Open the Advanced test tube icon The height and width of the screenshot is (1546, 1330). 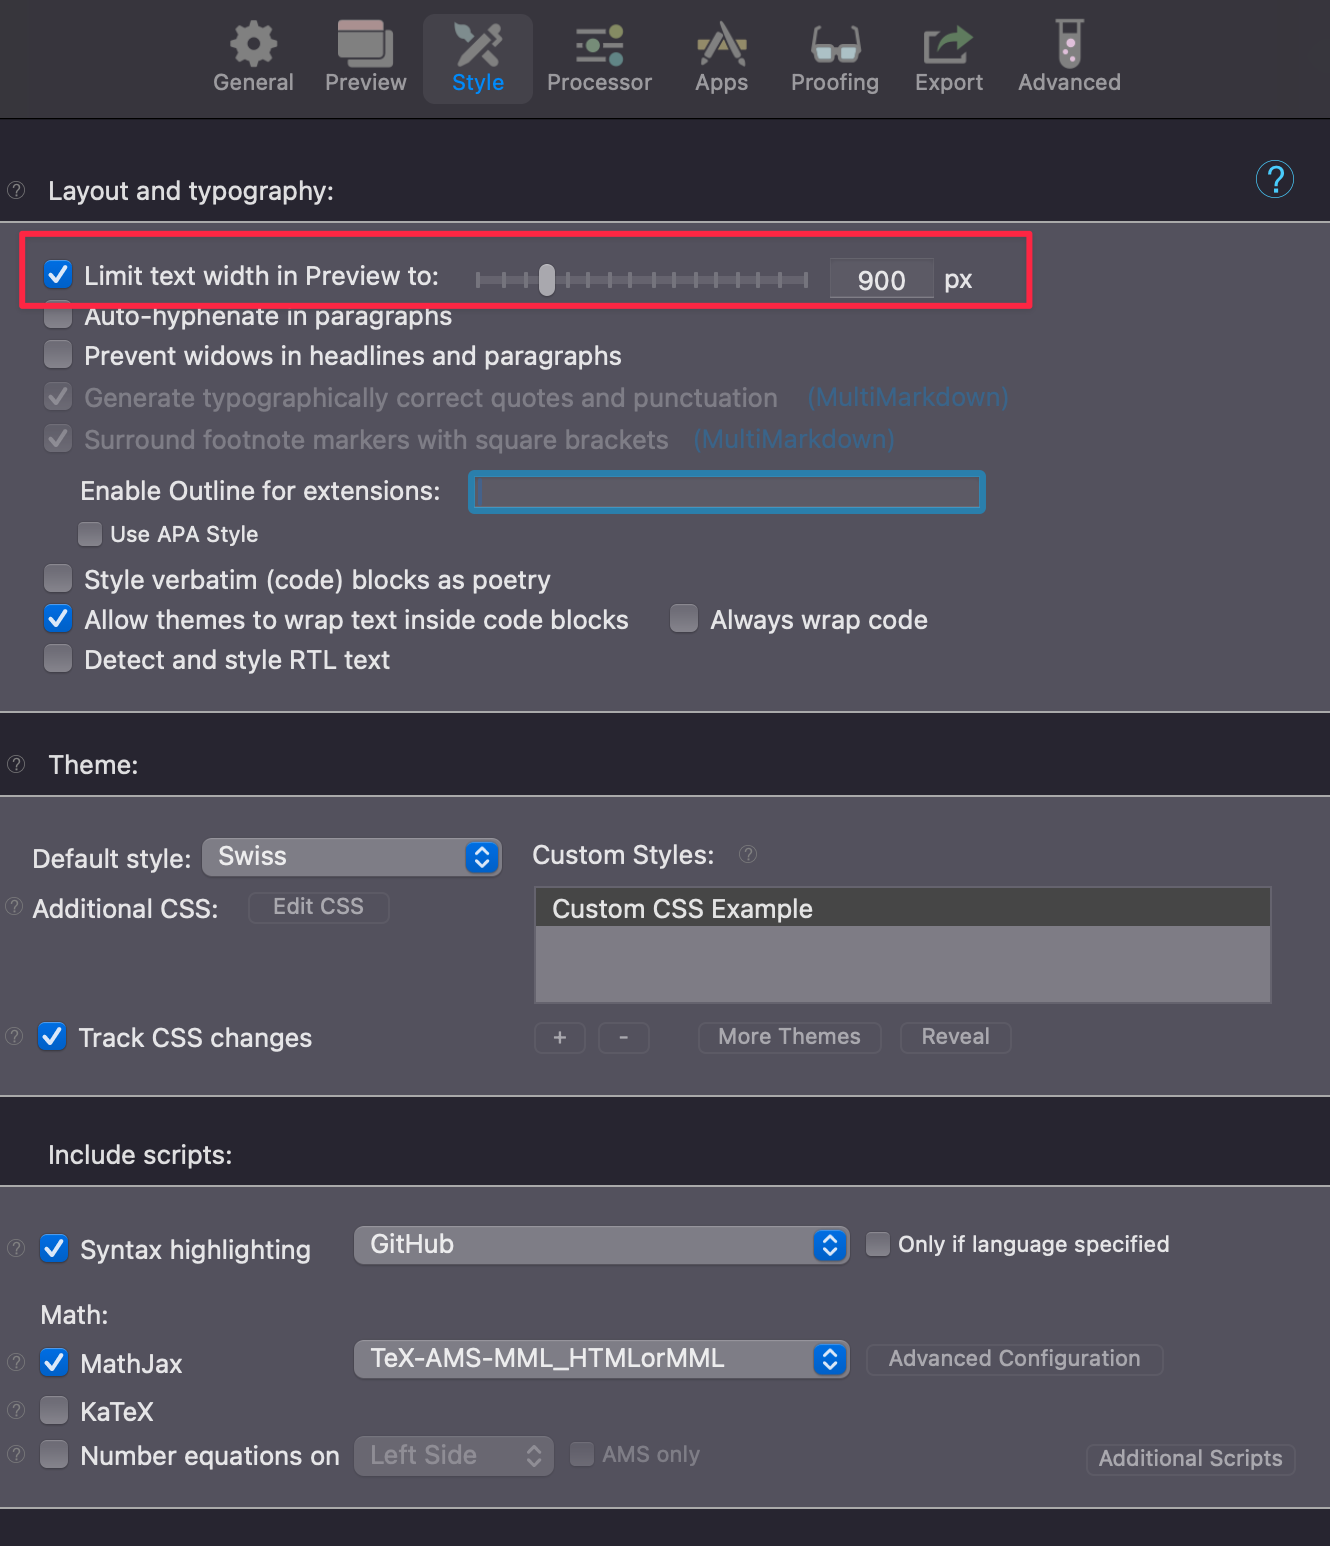1069,45
